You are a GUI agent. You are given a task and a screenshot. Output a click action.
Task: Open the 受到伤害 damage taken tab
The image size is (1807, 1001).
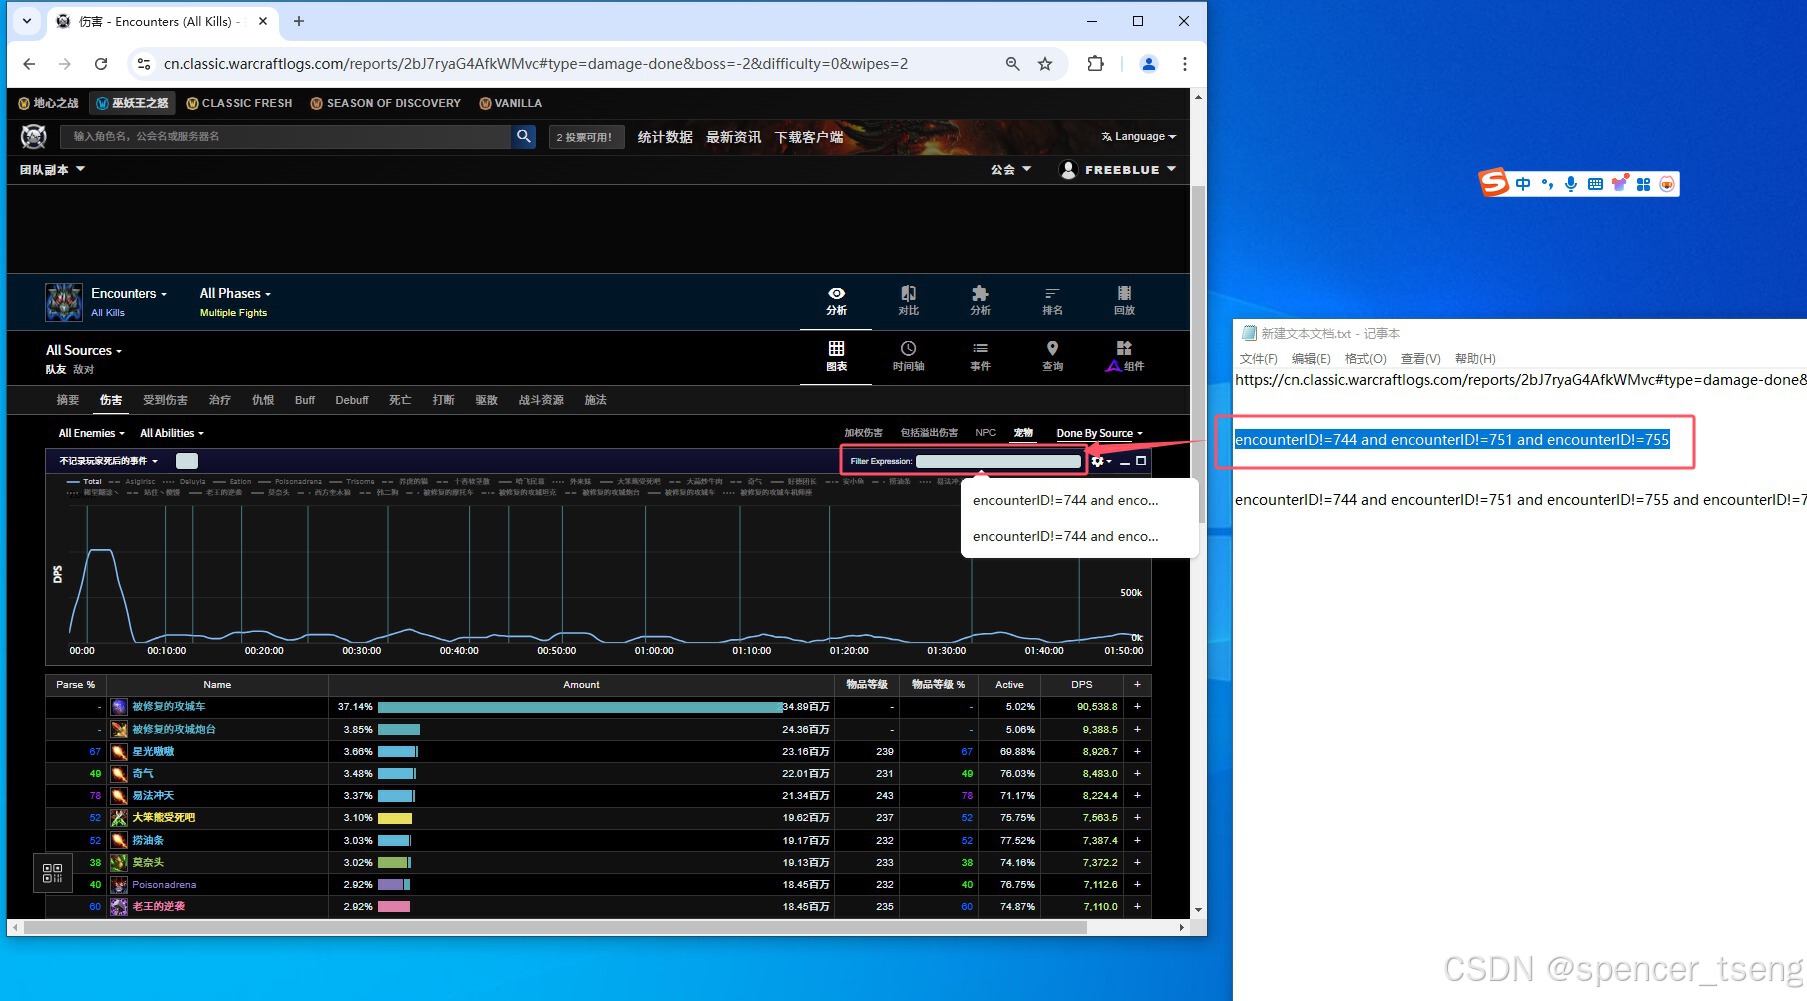click(165, 400)
